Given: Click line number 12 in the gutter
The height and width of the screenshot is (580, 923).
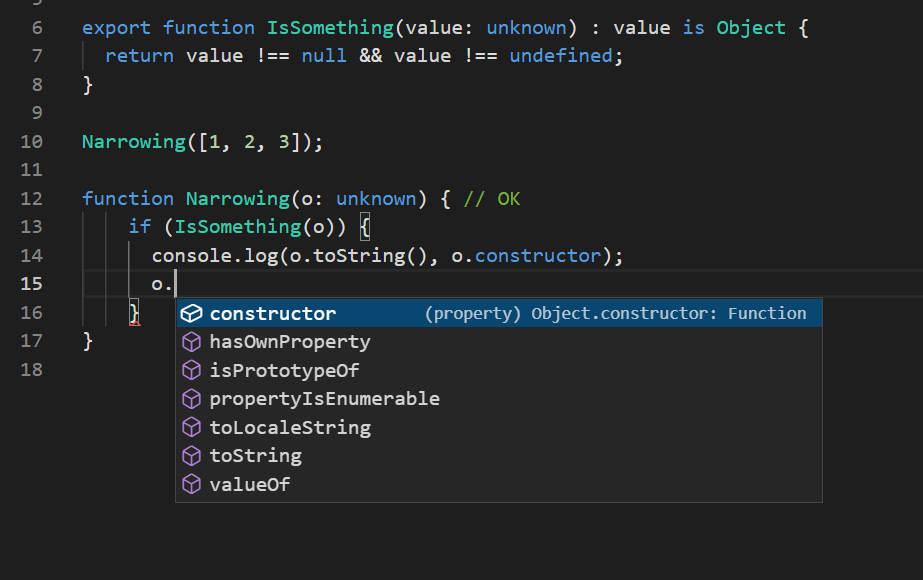Looking at the screenshot, I should tap(32, 198).
